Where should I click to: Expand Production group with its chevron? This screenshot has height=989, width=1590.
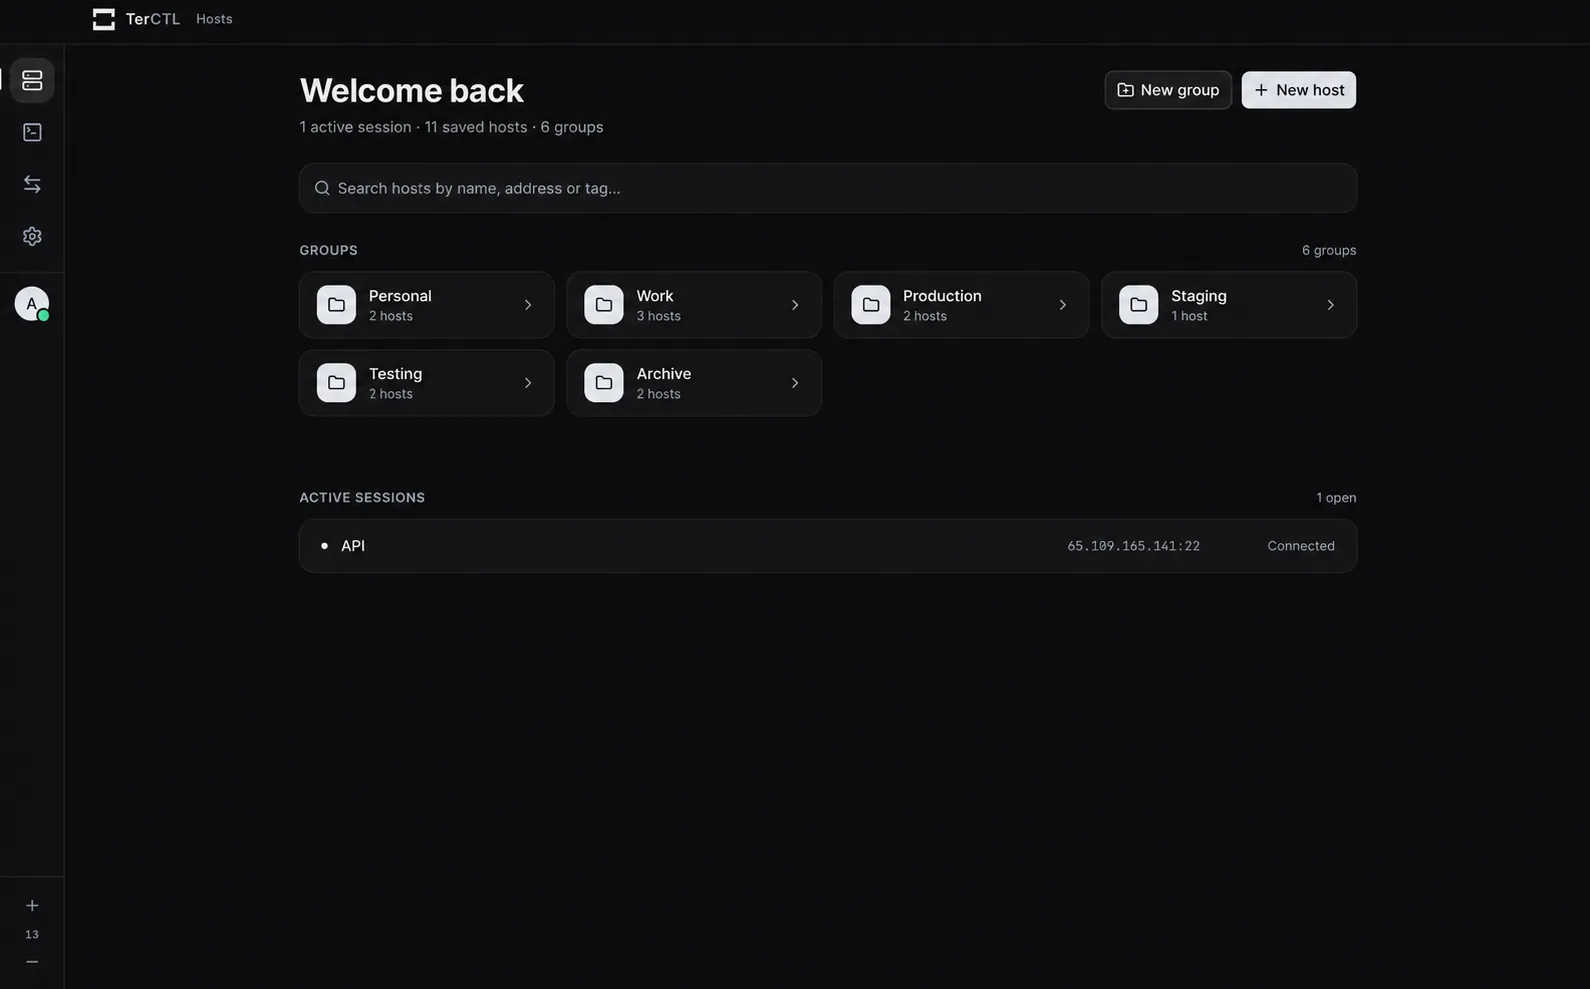(1063, 305)
